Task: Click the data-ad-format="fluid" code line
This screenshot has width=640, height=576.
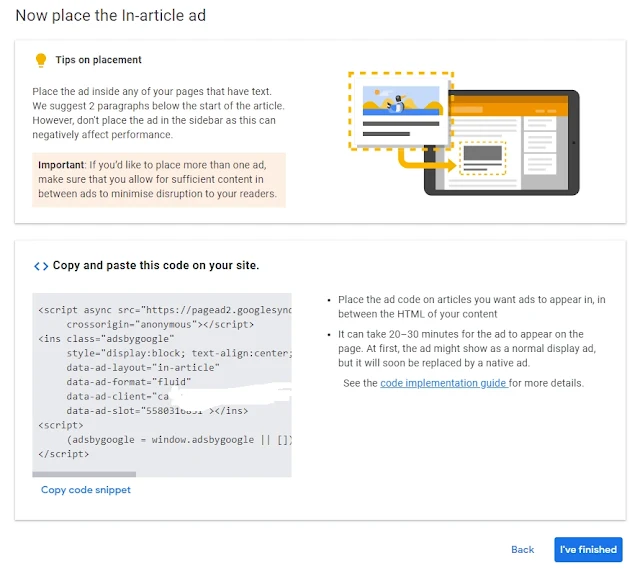Action: click(x=129, y=382)
